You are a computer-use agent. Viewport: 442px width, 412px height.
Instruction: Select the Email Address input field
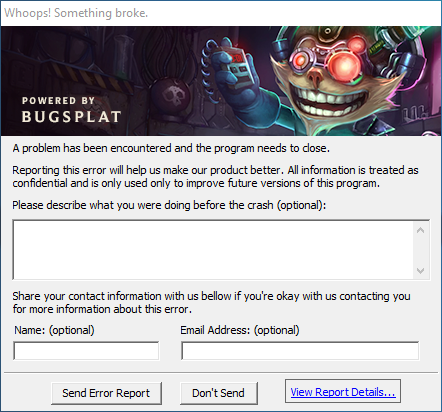pyautogui.click(x=300, y=351)
